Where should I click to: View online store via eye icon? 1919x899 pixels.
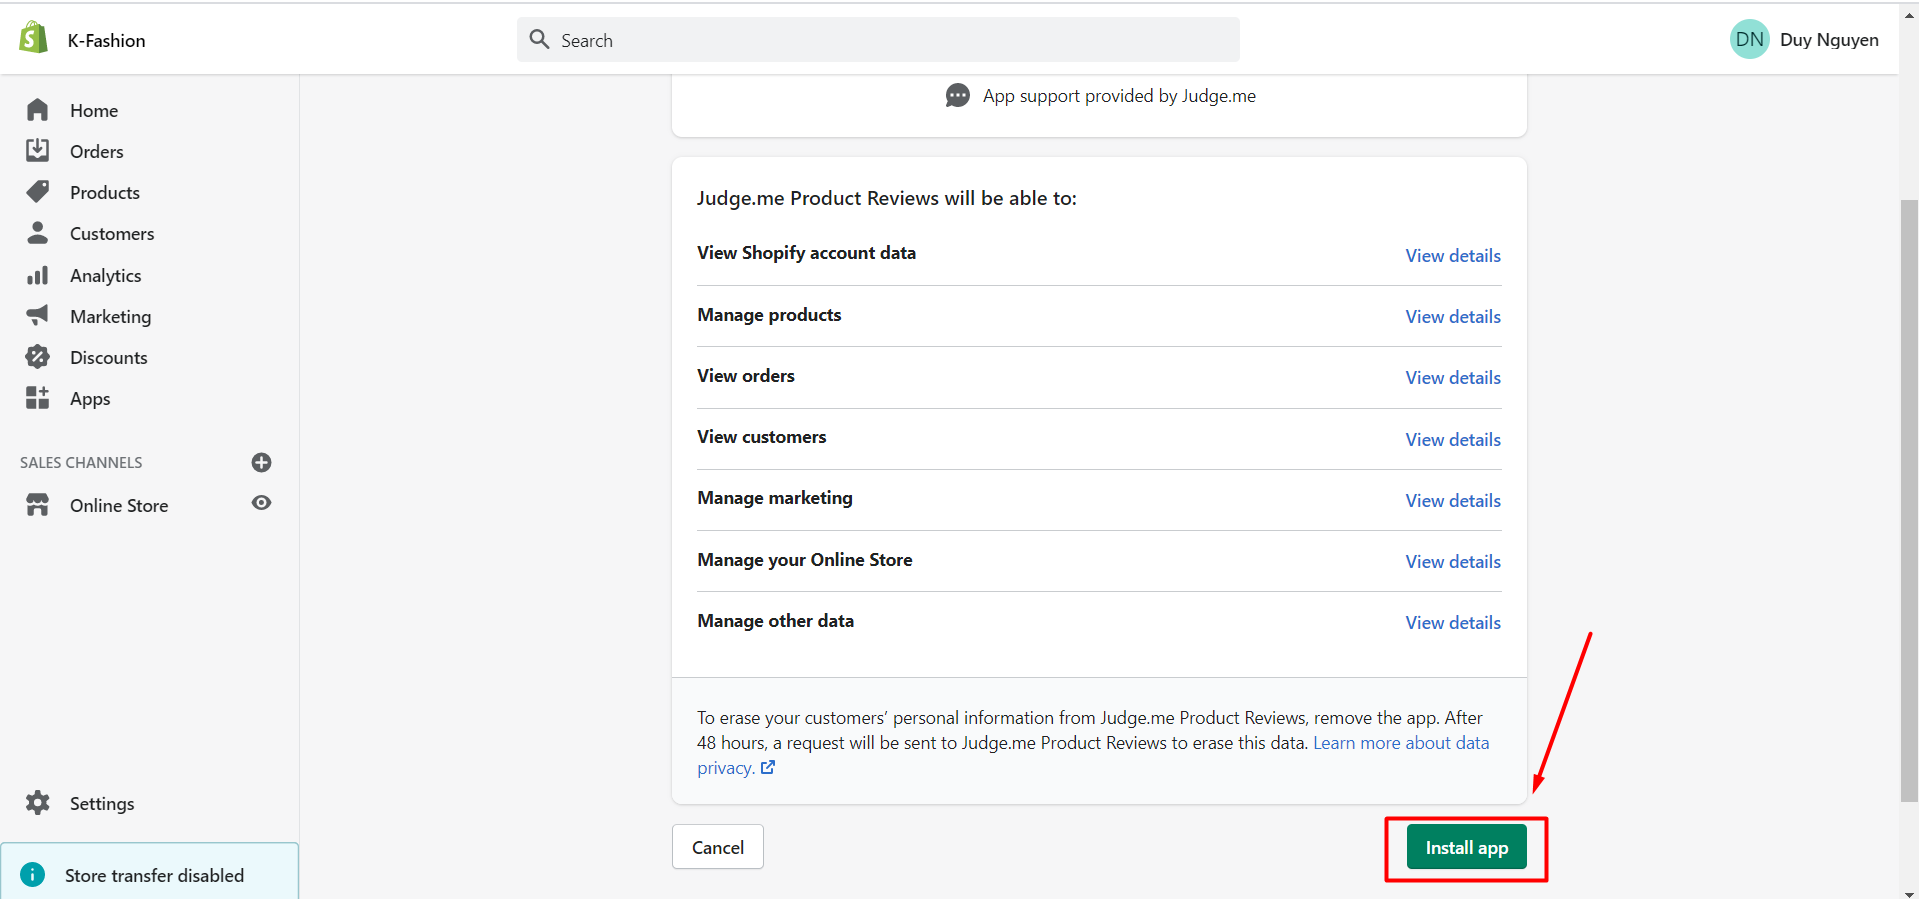(262, 503)
